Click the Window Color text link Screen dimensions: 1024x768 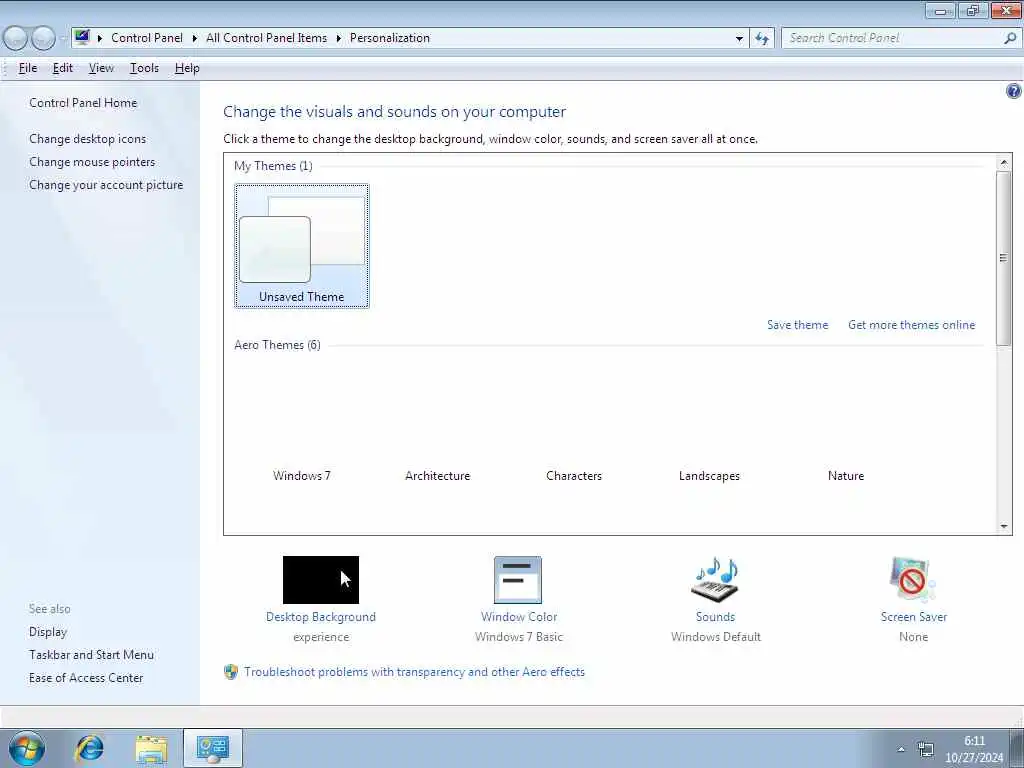click(x=519, y=617)
